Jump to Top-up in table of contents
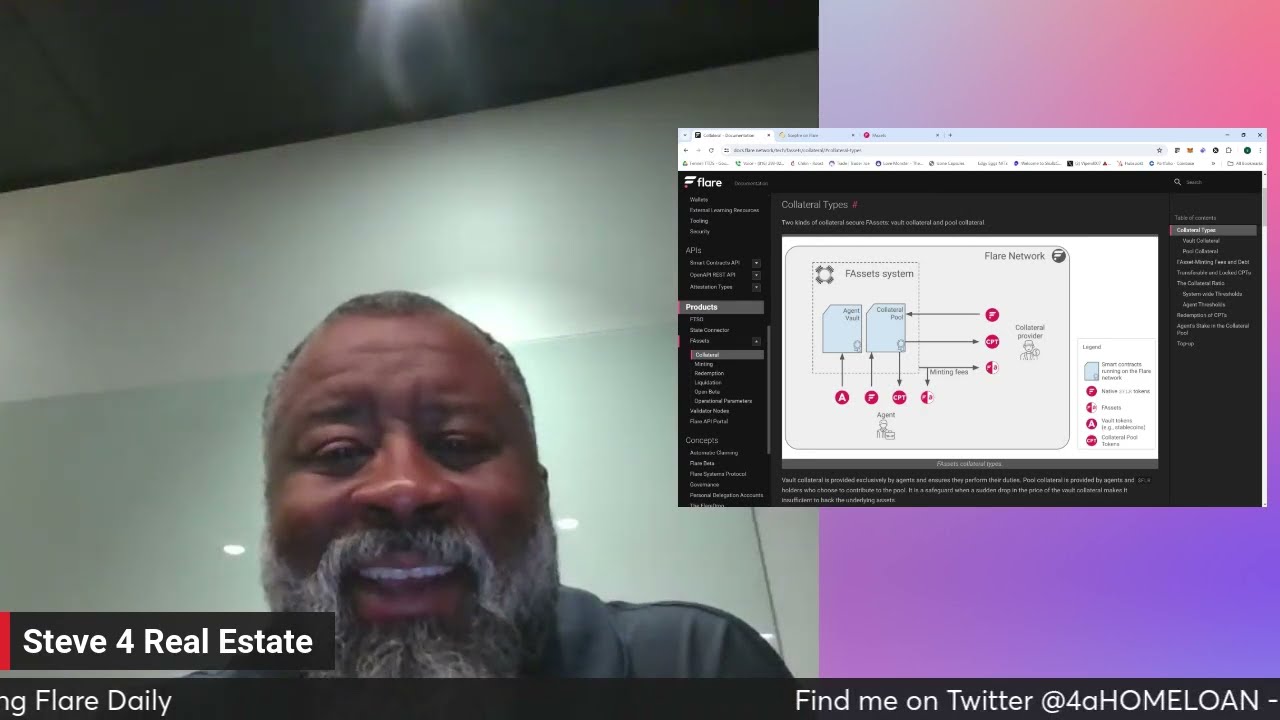This screenshot has height=720, width=1280. (x=1185, y=343)
